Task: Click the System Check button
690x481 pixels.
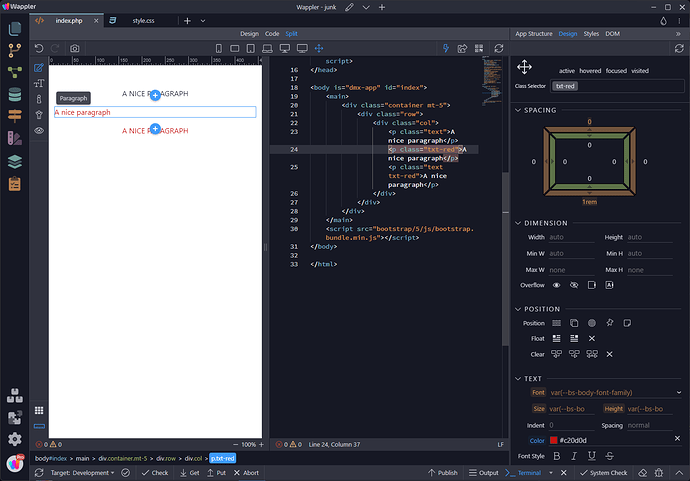Action: tap(603, 473)
